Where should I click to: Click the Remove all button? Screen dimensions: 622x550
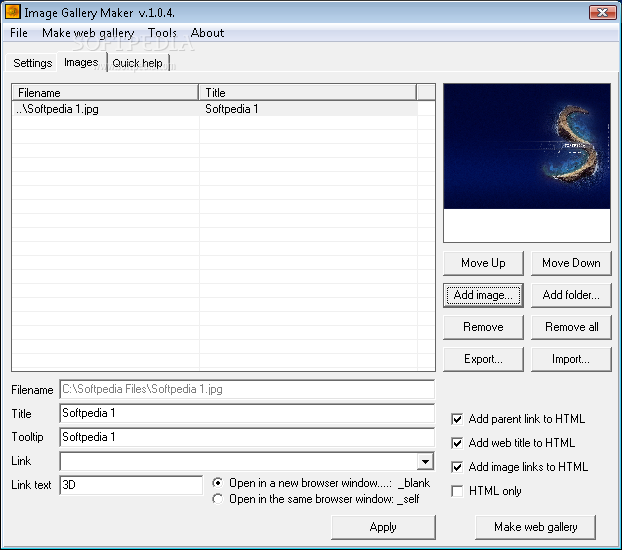(571, 327)
